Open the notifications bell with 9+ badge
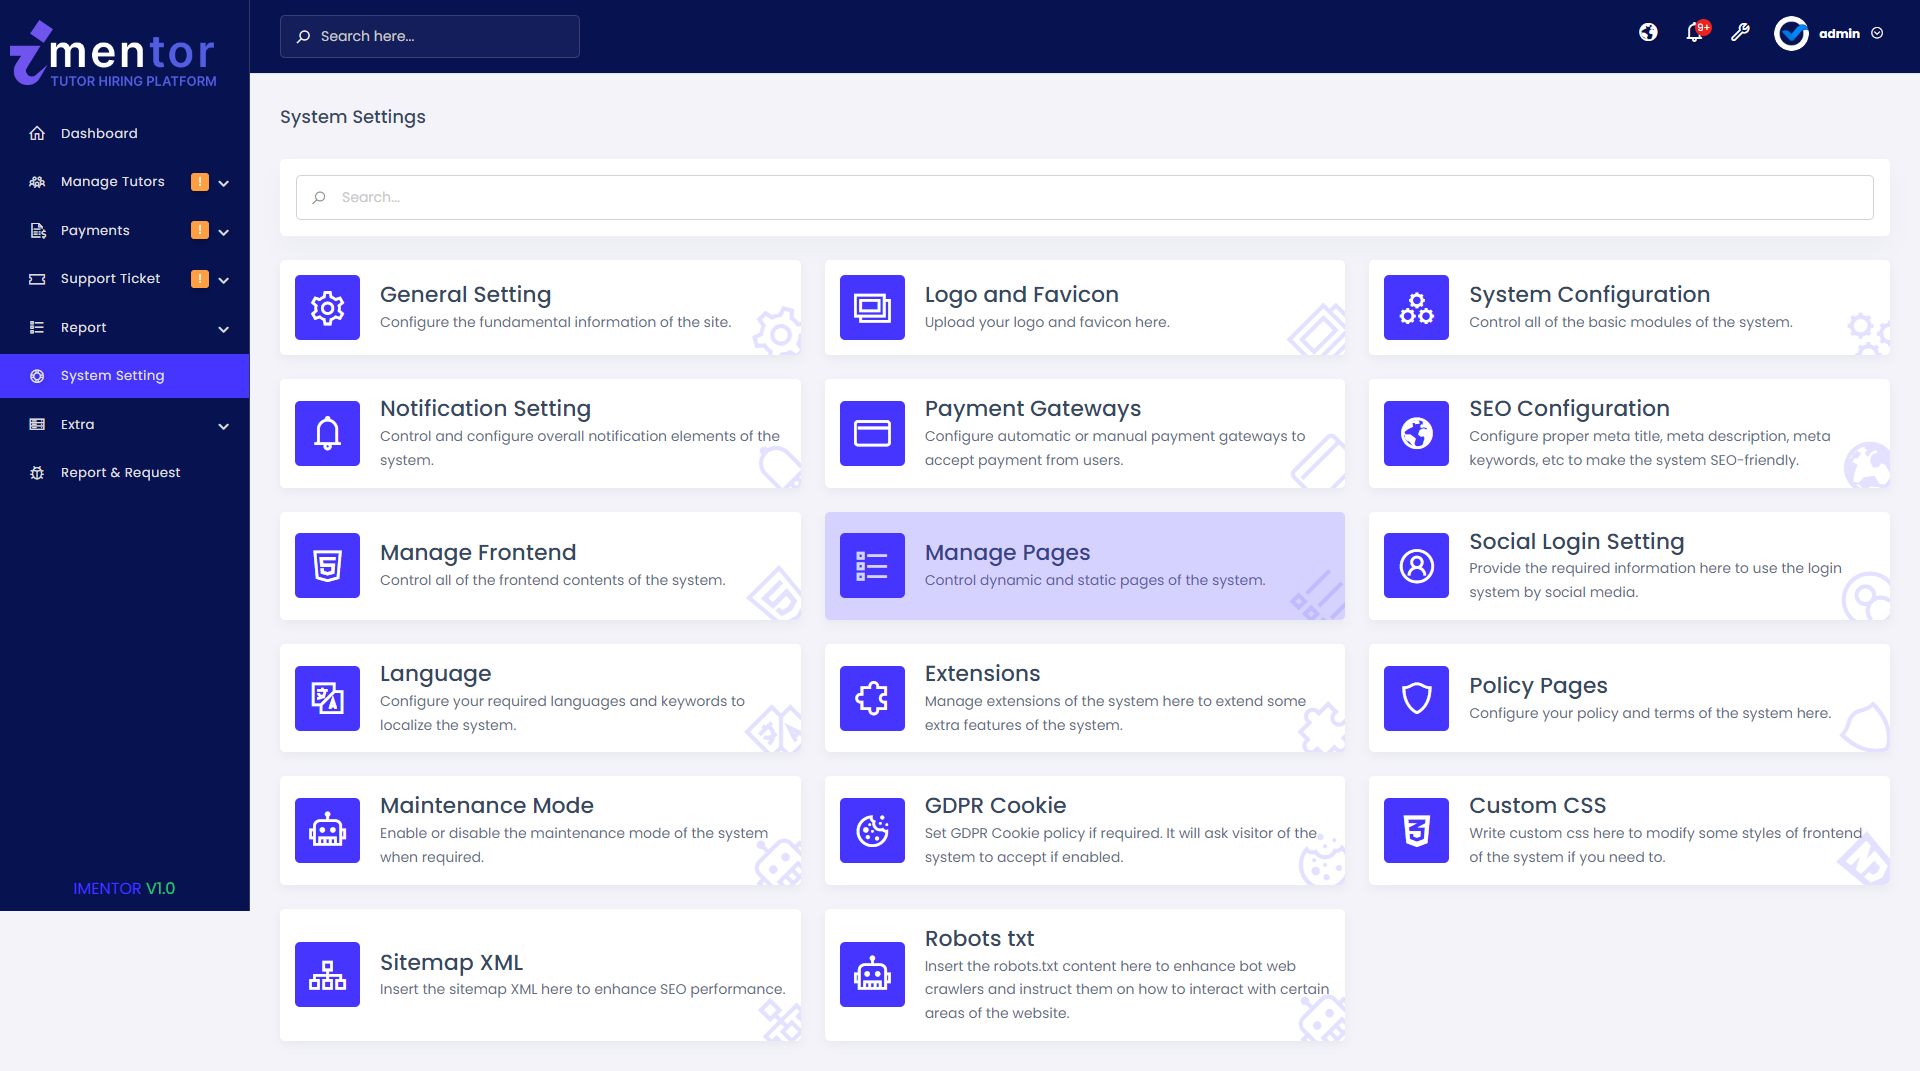This screenshot has width=1920, height=1071. [1694, 32]
